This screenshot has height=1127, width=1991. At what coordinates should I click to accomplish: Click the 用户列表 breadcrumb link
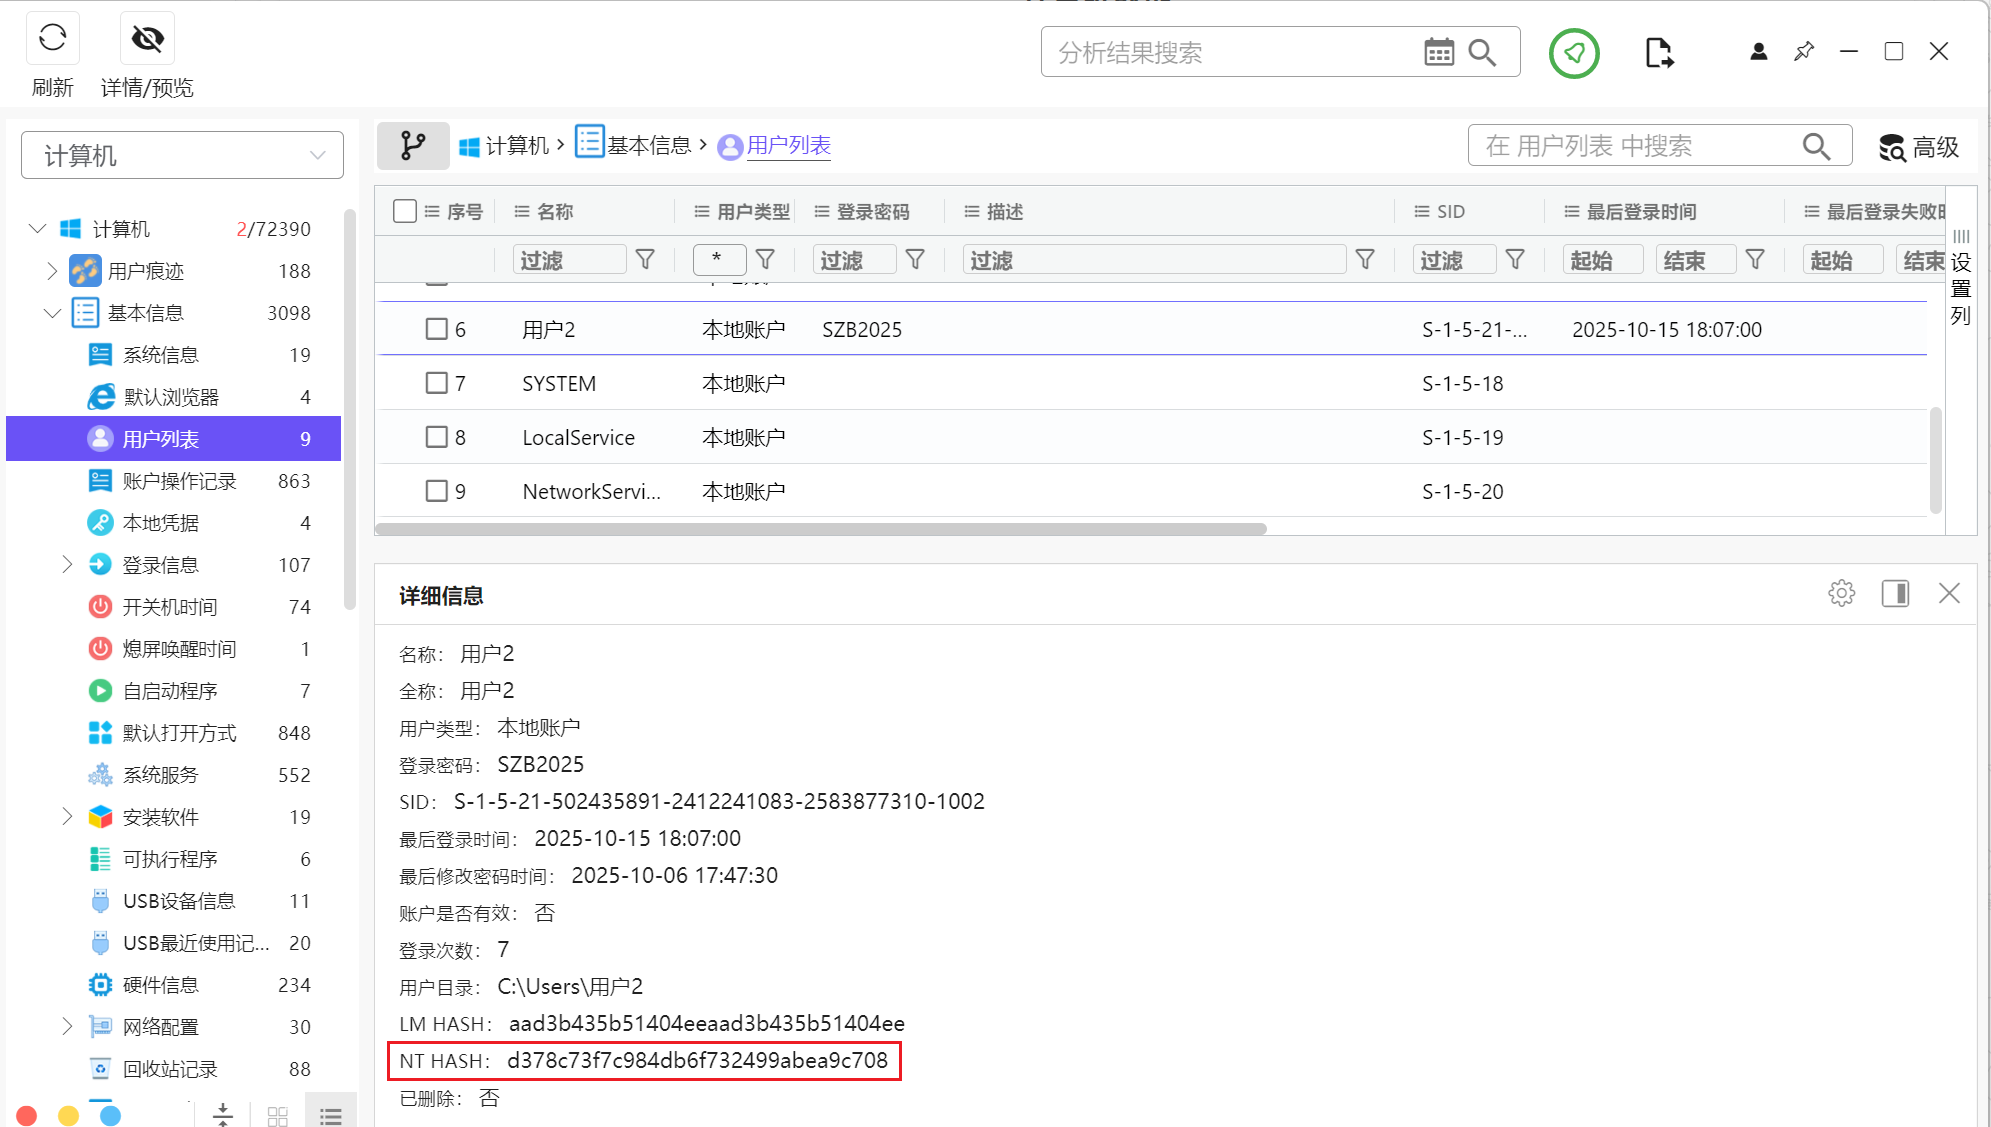click(x=788, y=146)
